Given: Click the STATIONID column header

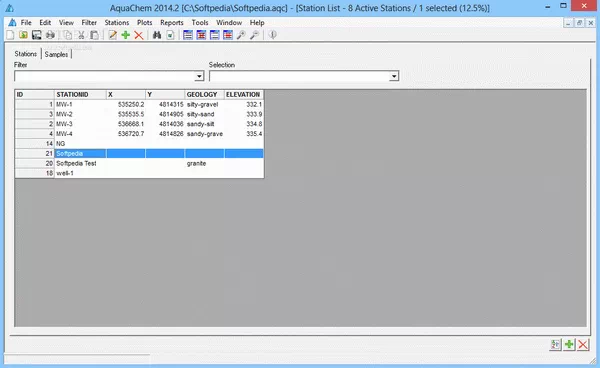Looking at the screenshot, I should [80, 94].
